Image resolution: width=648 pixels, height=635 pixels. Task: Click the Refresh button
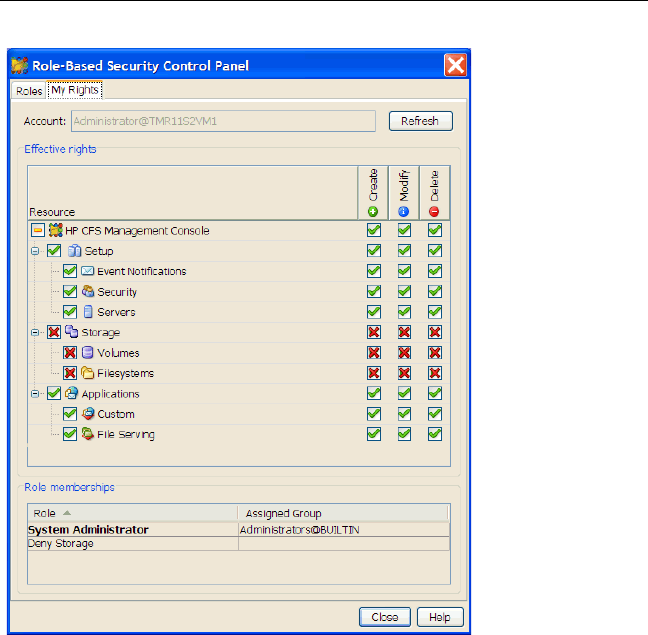pyautogui.click(x=421, y=121)
